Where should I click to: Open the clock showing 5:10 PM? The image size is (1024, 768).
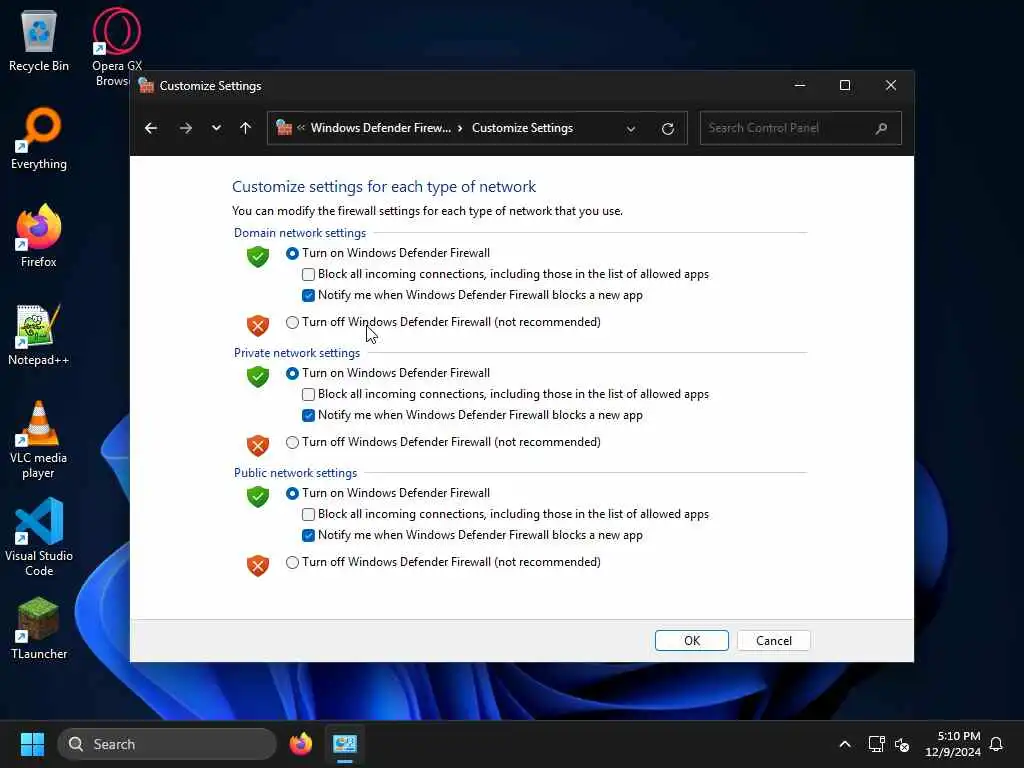click(x=953, y=744)
